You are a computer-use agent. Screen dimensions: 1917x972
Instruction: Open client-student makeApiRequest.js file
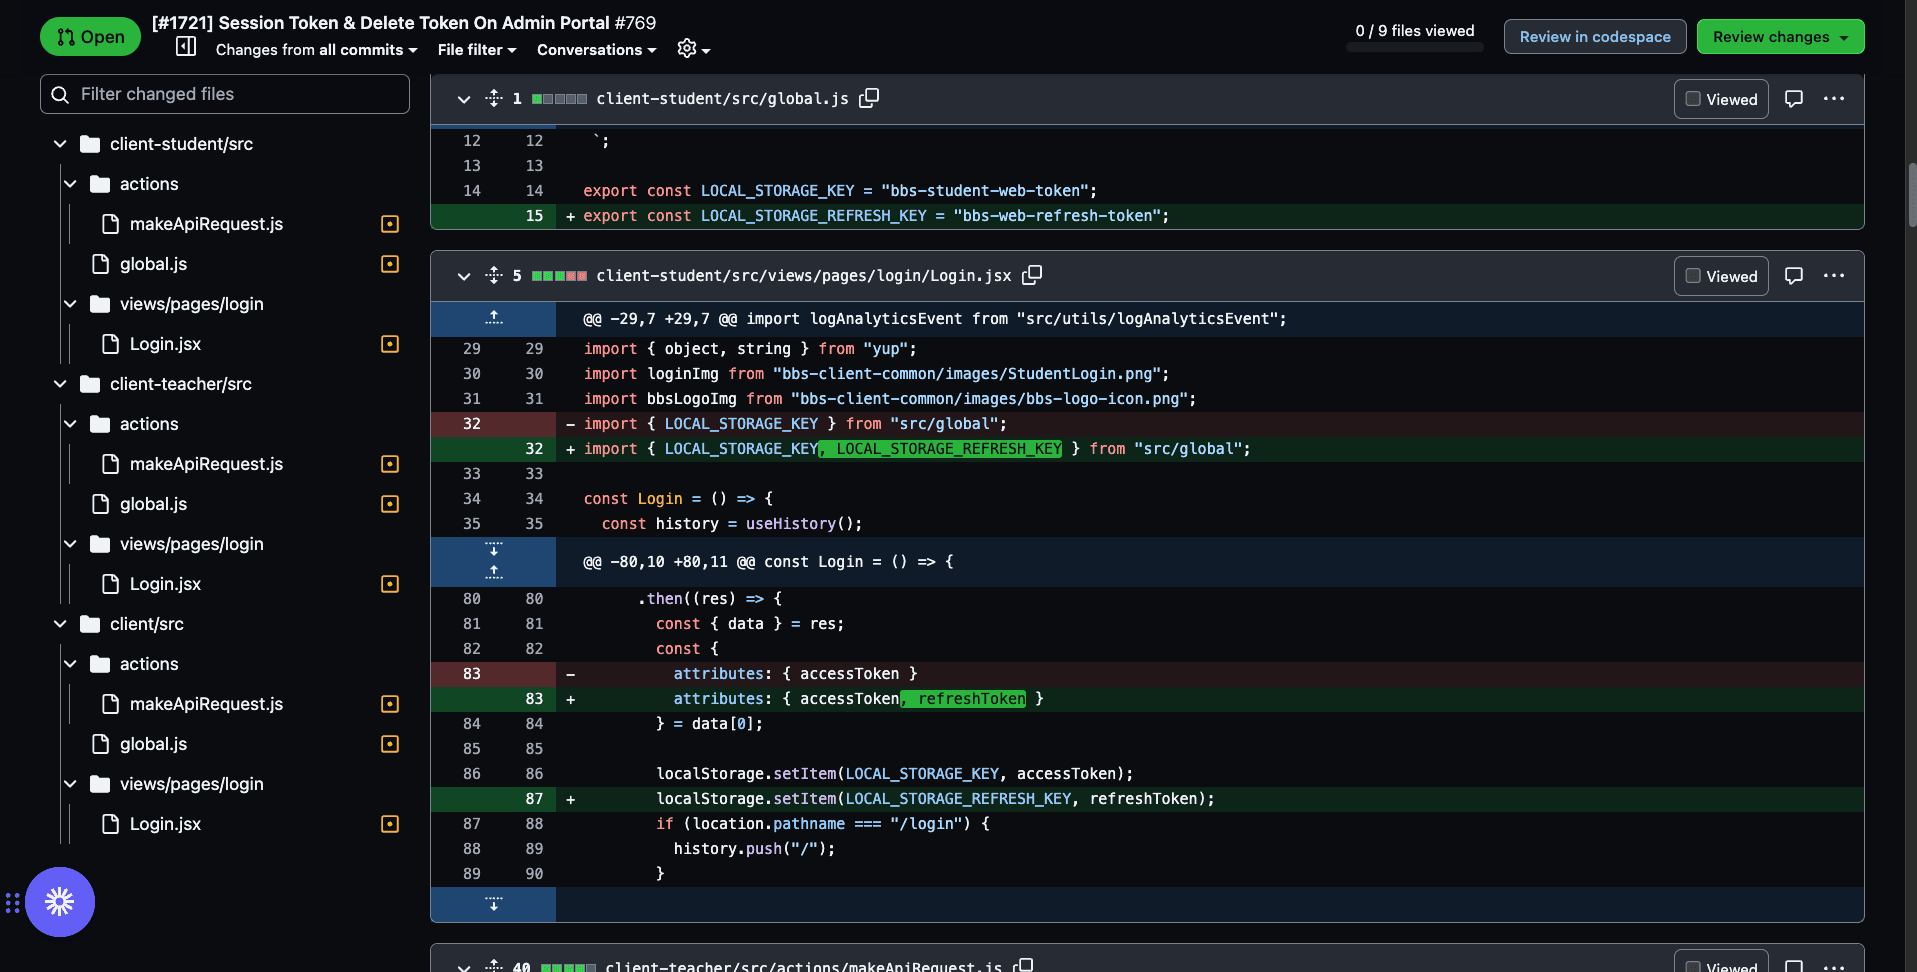(206, 224)
